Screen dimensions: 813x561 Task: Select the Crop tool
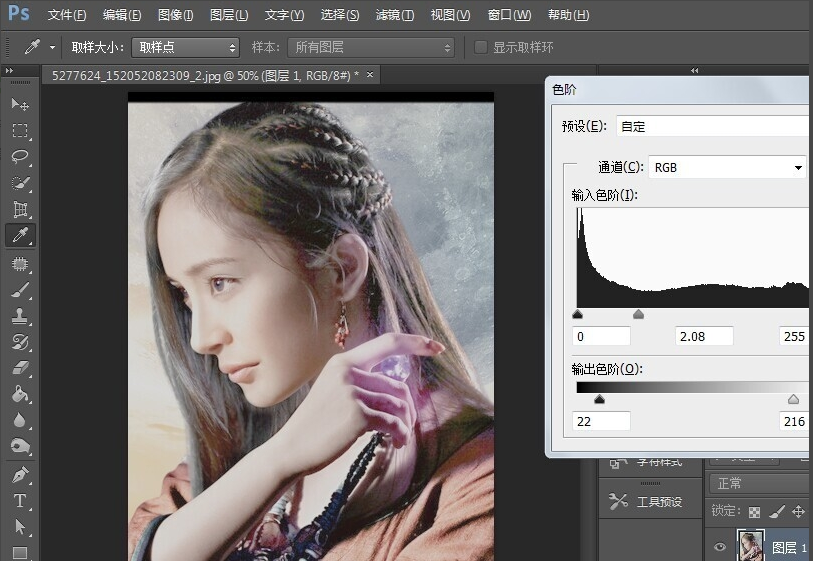[20, 209]
